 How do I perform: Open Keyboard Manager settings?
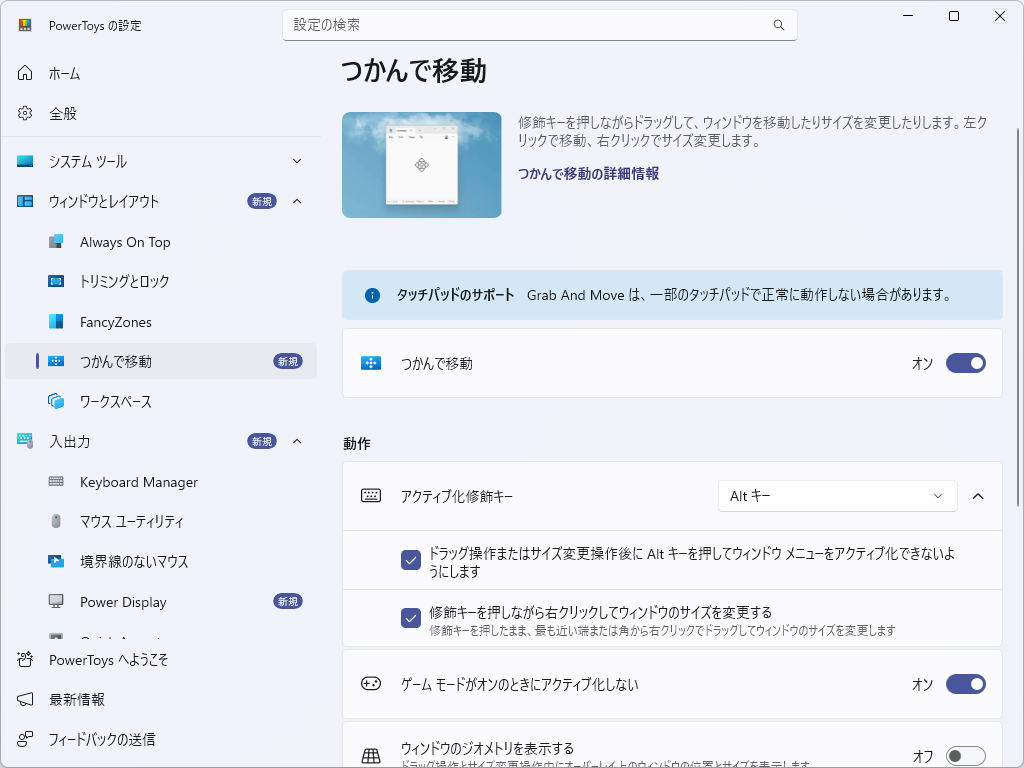click(x=161, y=481)
